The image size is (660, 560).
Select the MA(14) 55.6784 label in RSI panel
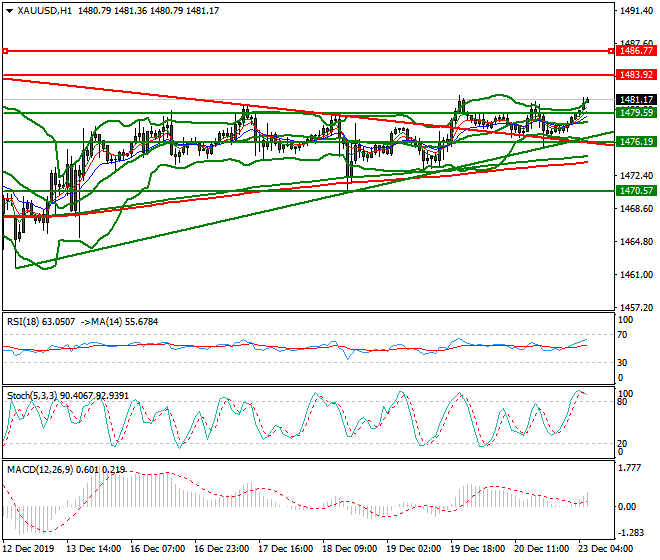pos(122,322)
